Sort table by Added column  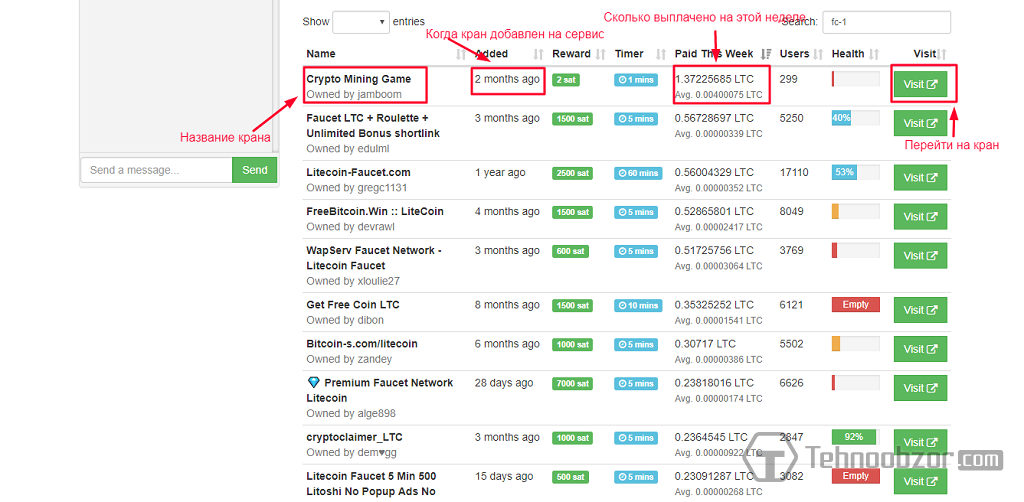click(x=509, y=54)
